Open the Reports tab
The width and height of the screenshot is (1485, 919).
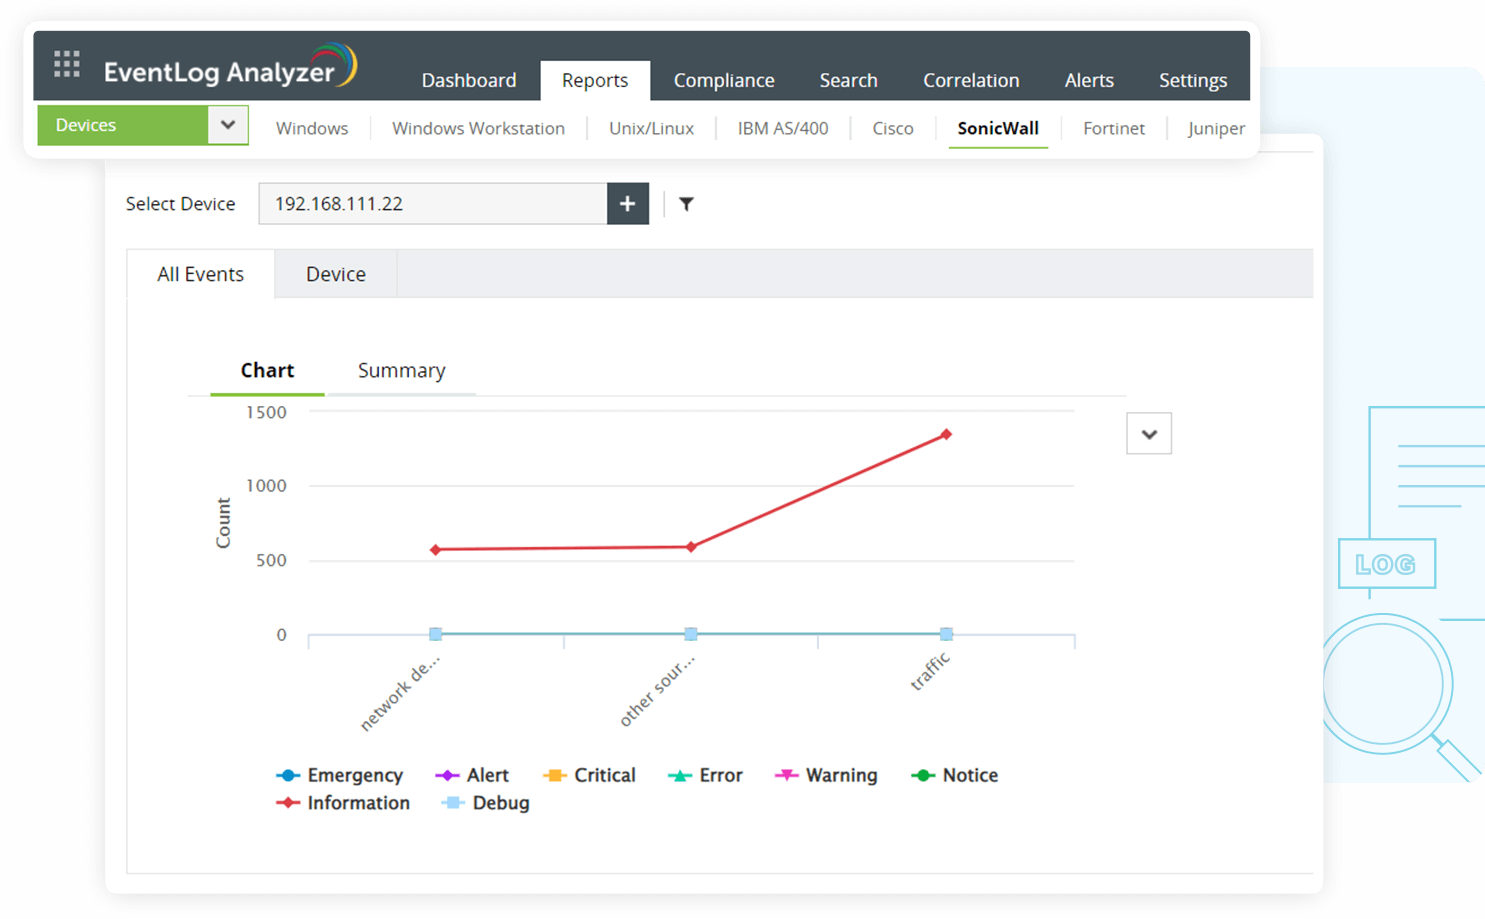tap(595, 80)
